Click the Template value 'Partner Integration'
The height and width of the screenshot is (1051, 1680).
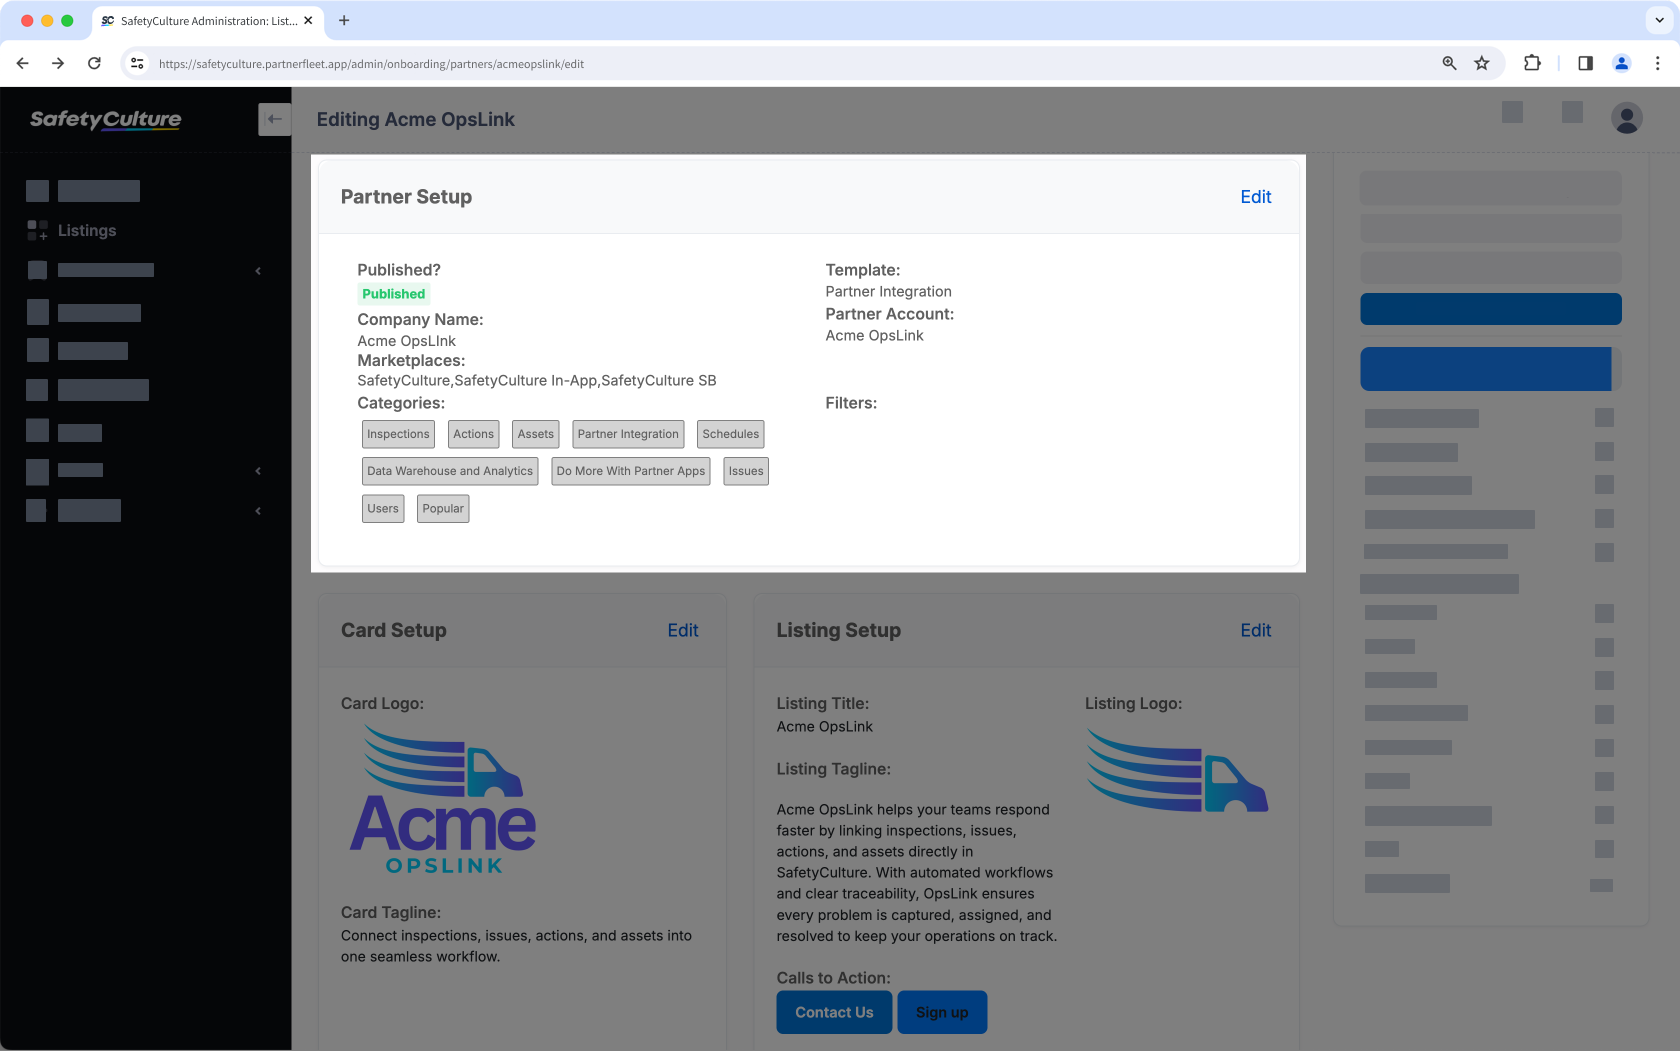coord(889,292)
